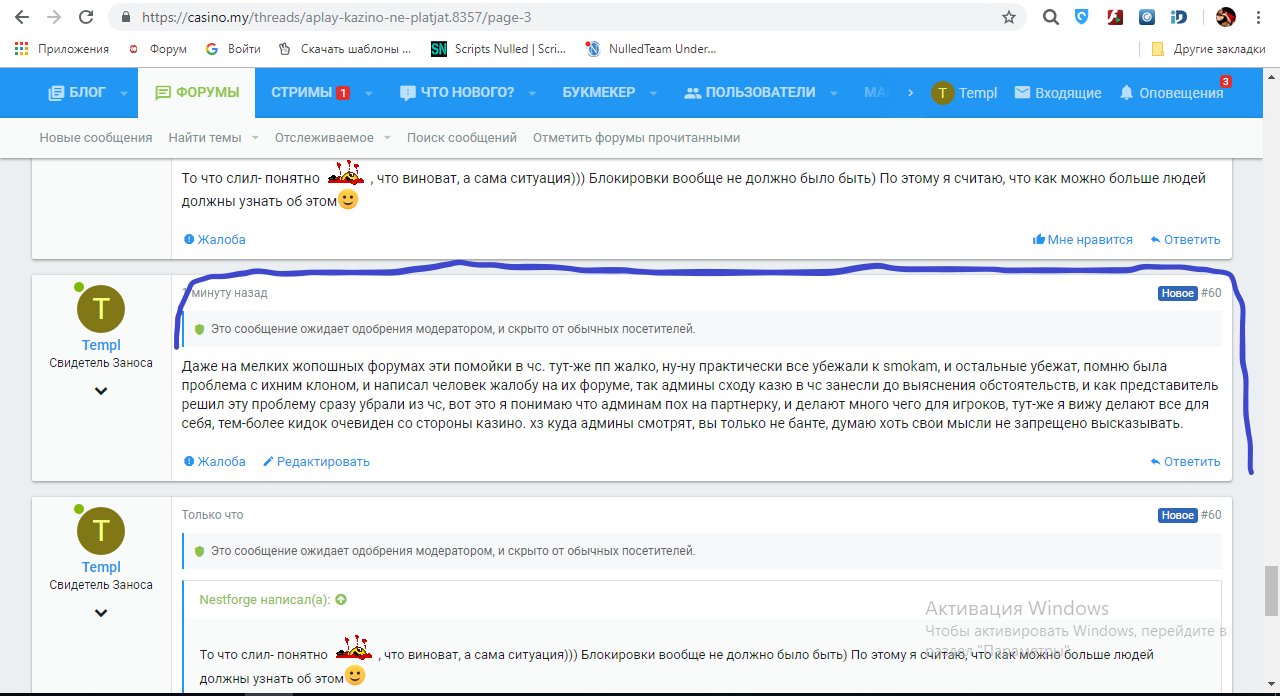Click #60 link beside 1 минуту назад
Image resolution: width=1280 pixels, height=696 pixels.
[1211, 293]
